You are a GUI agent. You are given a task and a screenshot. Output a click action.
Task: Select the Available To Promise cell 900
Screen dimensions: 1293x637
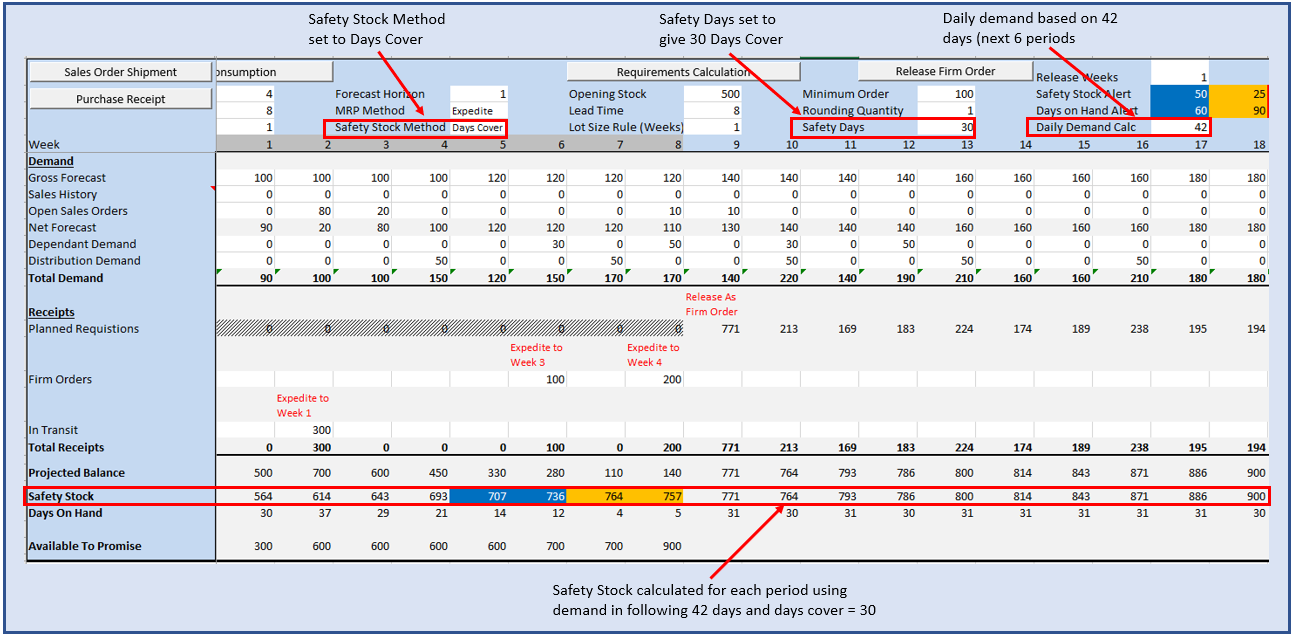tap(654, 547)
